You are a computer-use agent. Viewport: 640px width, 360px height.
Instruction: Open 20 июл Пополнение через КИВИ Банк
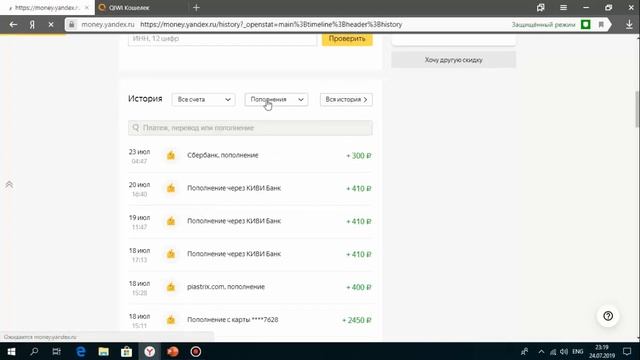pyautogui.click(x=250, y=188)
